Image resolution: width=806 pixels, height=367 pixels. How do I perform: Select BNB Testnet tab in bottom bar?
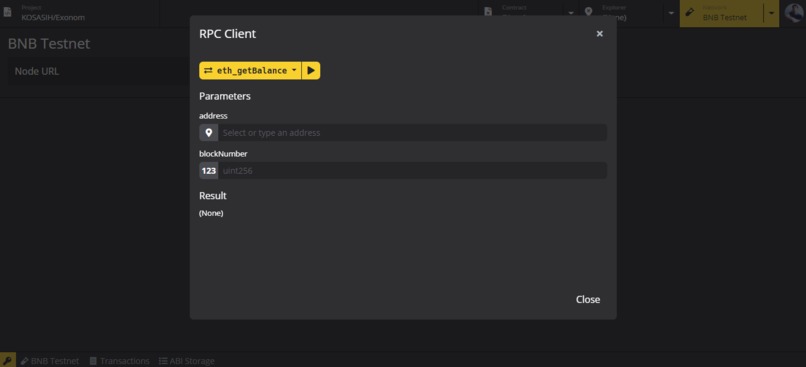click(x=49, y=361)
